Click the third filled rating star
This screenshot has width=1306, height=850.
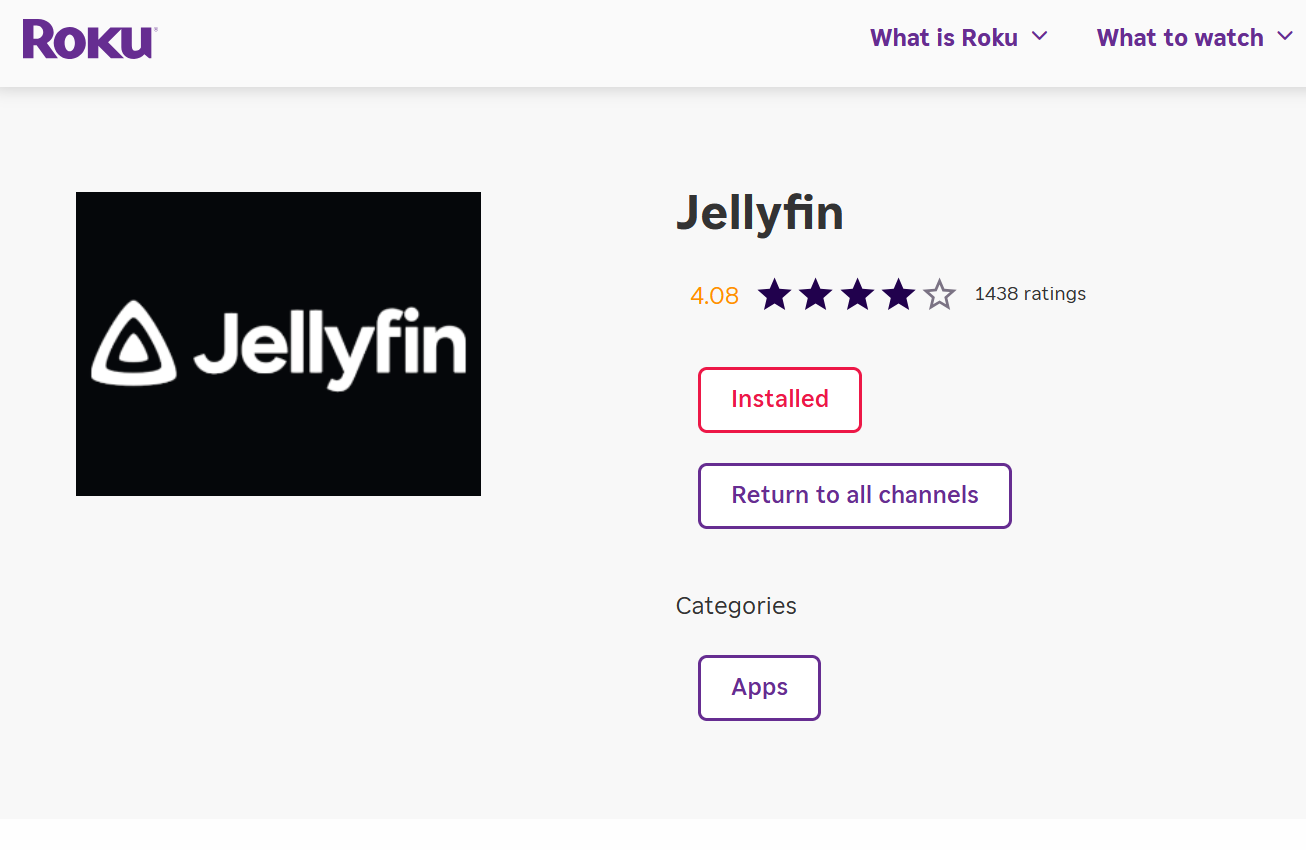(x=857, y=295)
